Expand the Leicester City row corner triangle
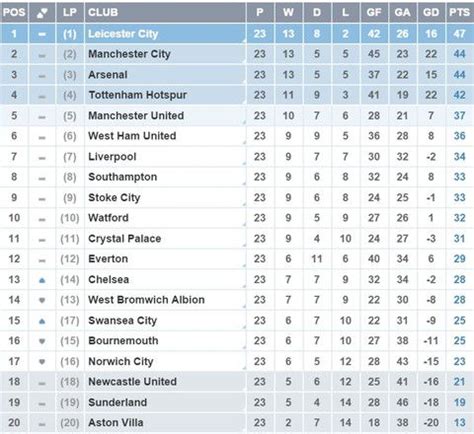Image resolution: width=474 pixels, height=434 pixels. [x=244, y=41]
